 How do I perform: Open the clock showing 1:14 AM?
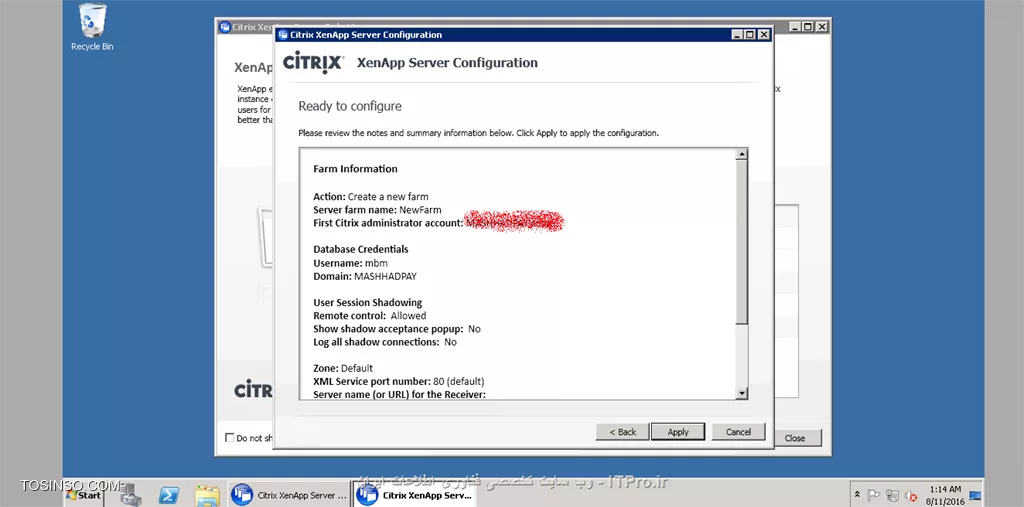click(x=944, y=495)
